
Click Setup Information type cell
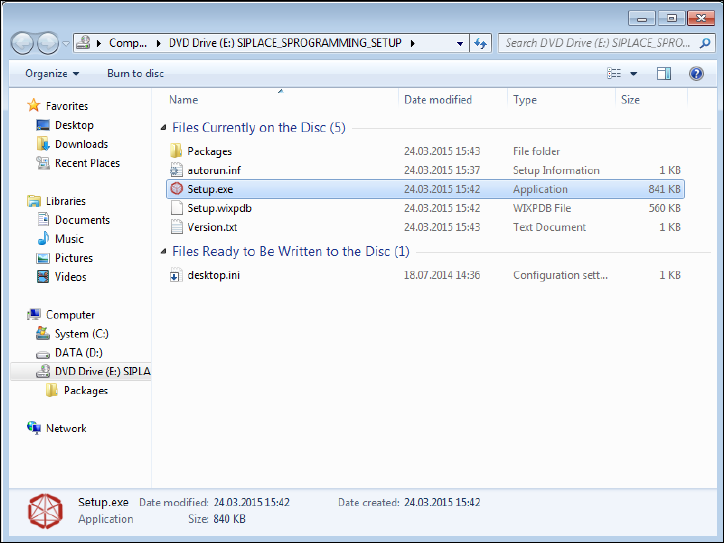coord(556,170)
